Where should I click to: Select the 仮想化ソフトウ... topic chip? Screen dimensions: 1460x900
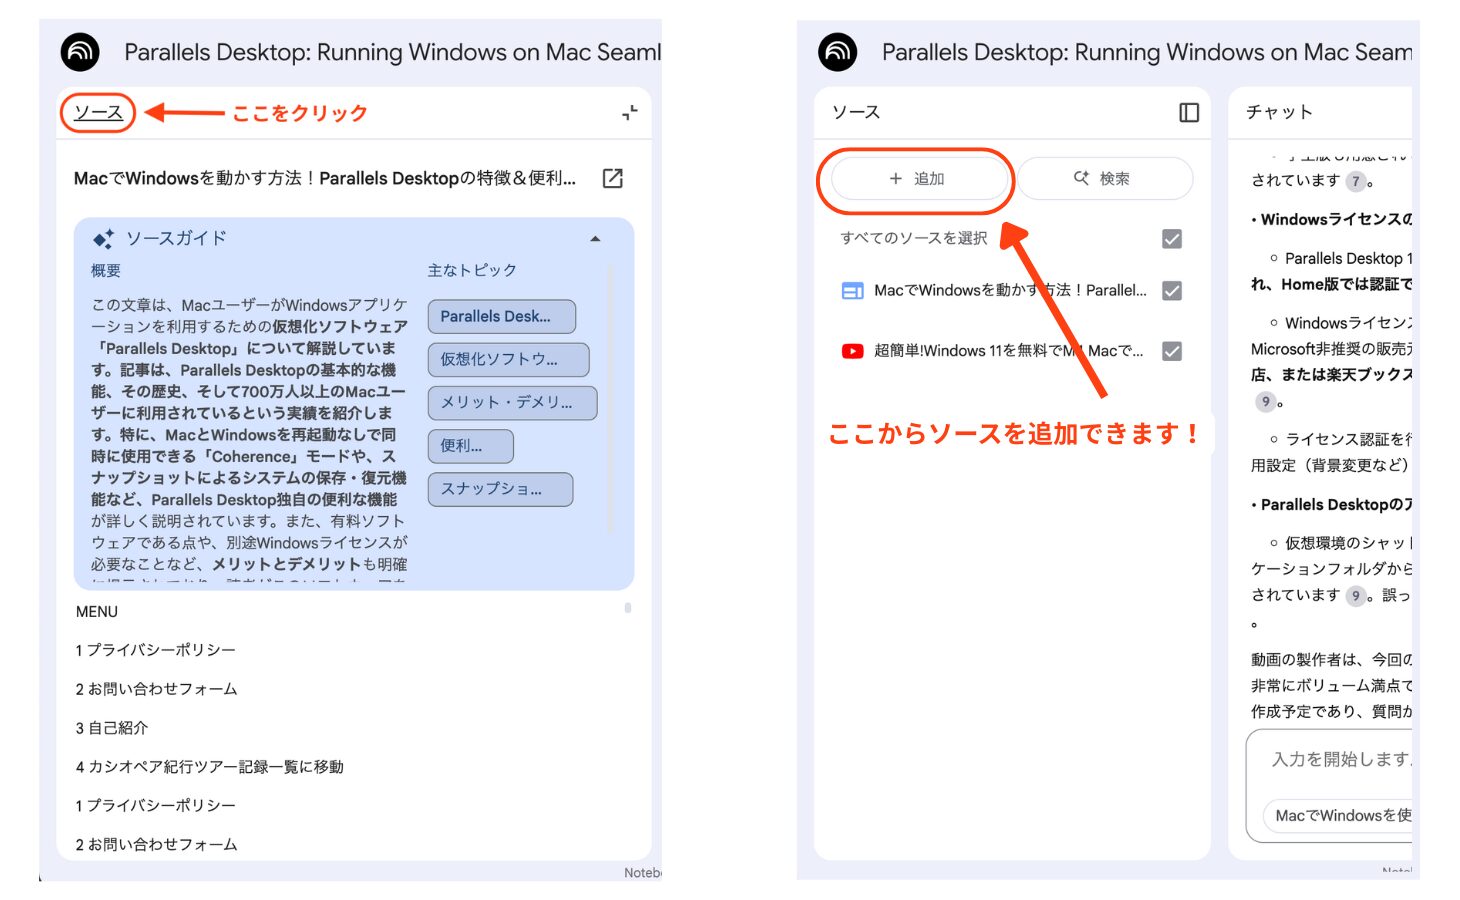508,359
